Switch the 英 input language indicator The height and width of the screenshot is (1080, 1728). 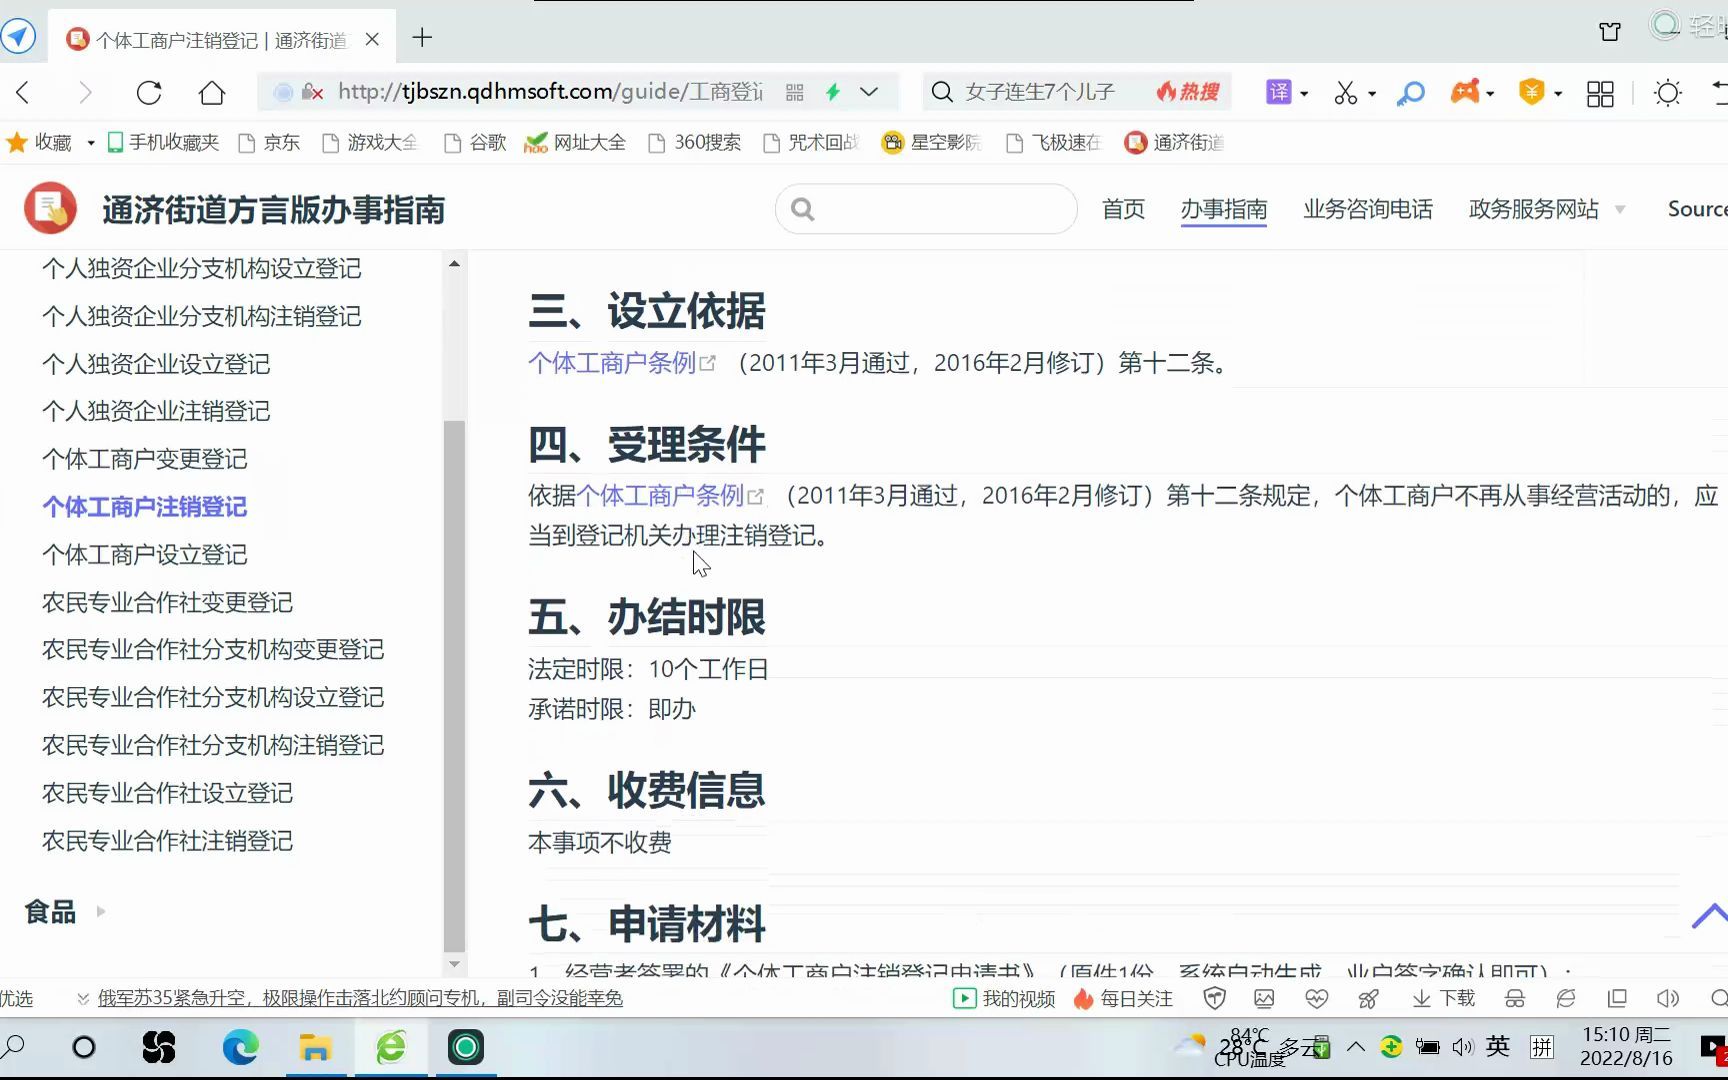pos(1497,1047)
